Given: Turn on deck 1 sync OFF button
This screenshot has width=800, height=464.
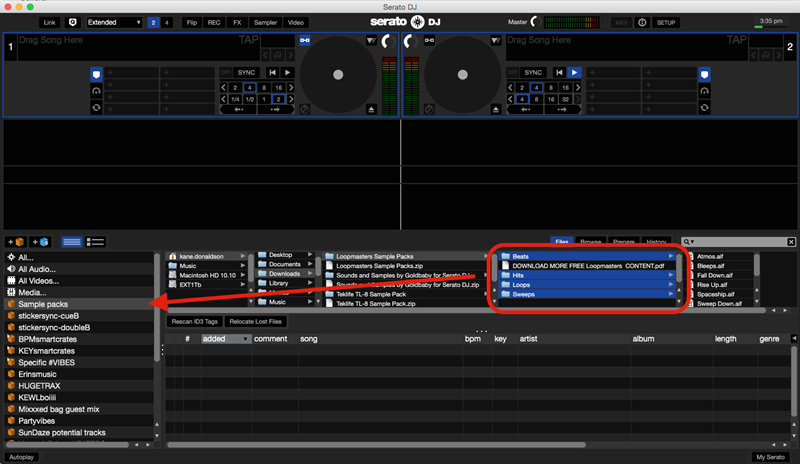Looking at the screenshot, I should point(226,72).
